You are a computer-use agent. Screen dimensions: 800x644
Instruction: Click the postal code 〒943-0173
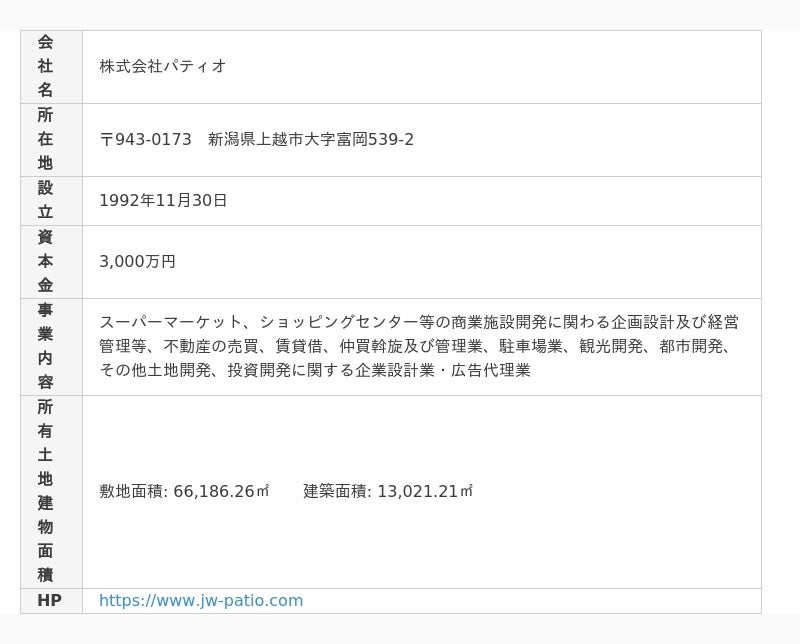click(x=146, y=139)
